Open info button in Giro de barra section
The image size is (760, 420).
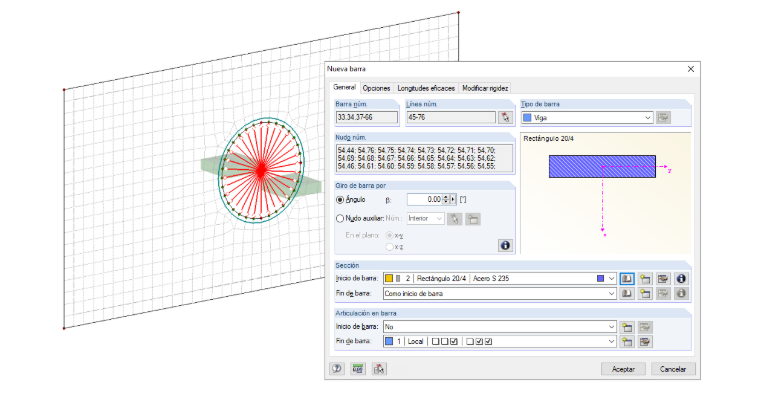point(505,246)
